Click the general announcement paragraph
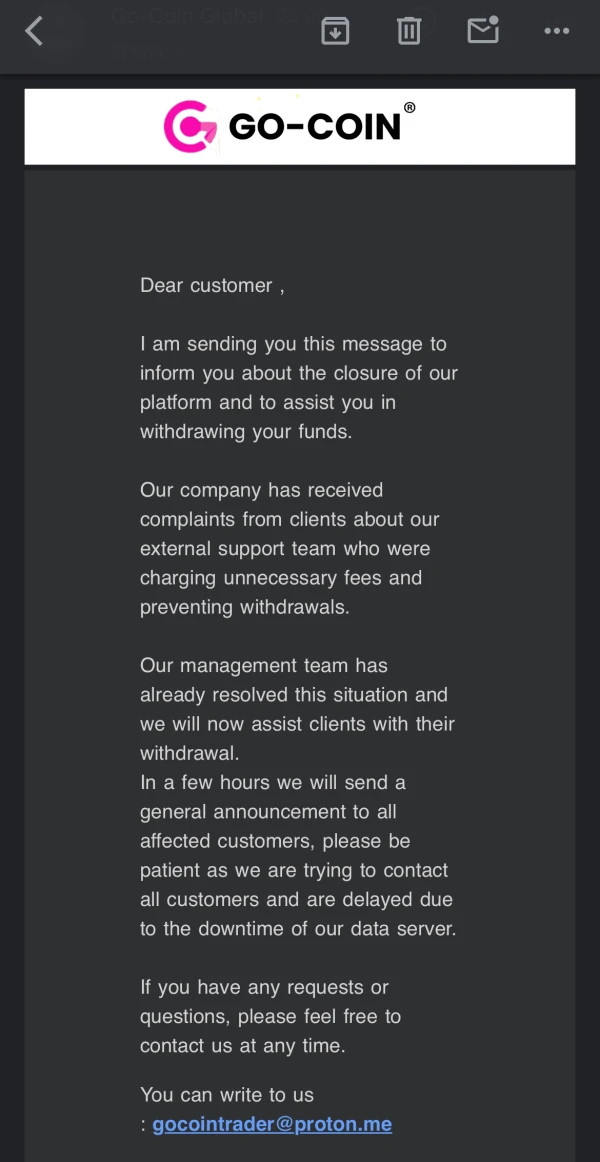The image size is (600, 1162). (x=297, y=855)
